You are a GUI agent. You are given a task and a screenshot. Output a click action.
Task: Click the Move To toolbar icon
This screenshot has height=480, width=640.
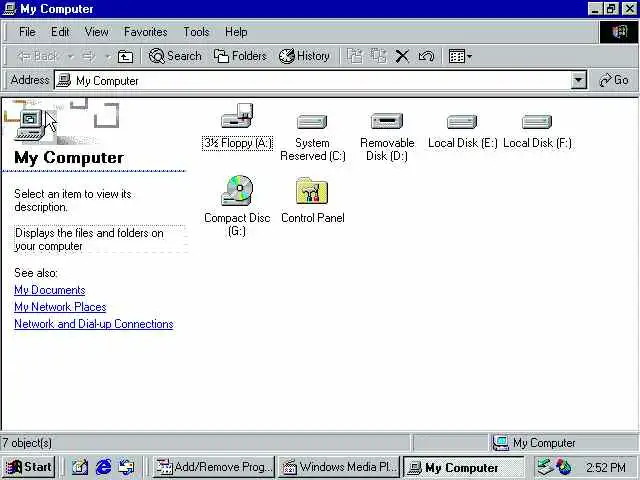(x=354, y=56)
